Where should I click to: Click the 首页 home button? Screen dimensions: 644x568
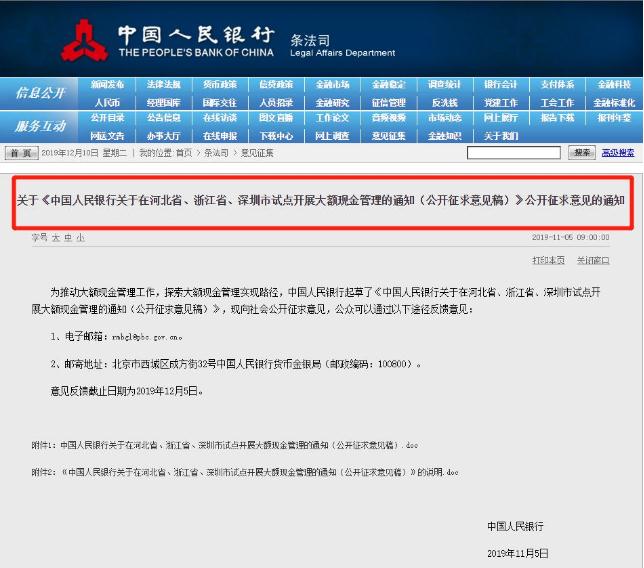click(21, 153)
